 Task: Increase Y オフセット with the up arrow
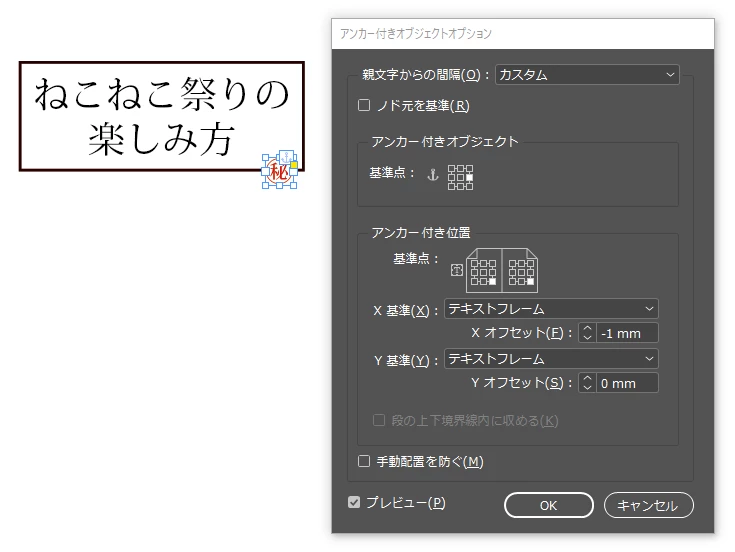point(587,379)
